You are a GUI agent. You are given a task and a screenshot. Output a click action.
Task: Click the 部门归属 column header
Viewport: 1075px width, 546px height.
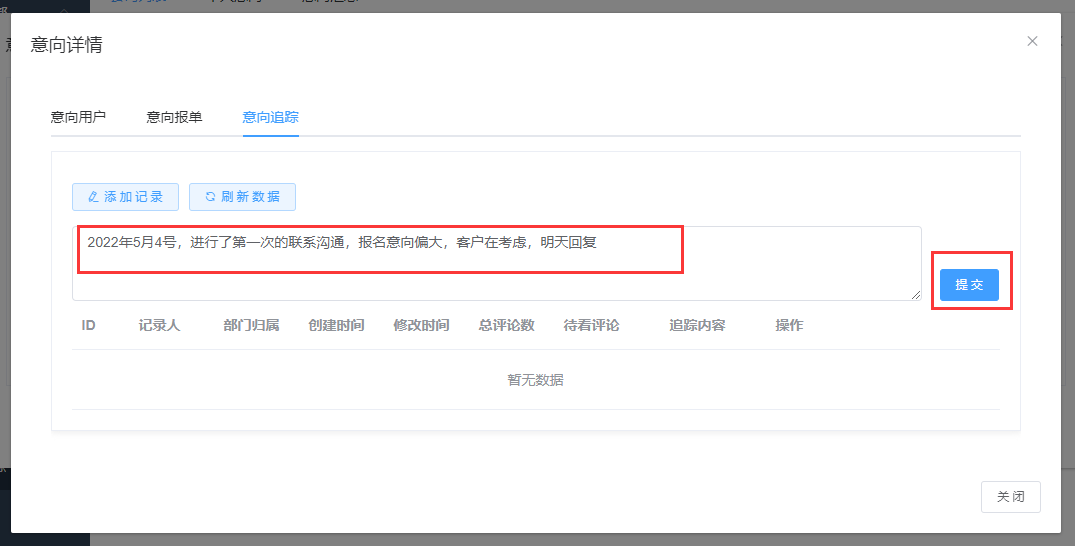pos(251,325)
